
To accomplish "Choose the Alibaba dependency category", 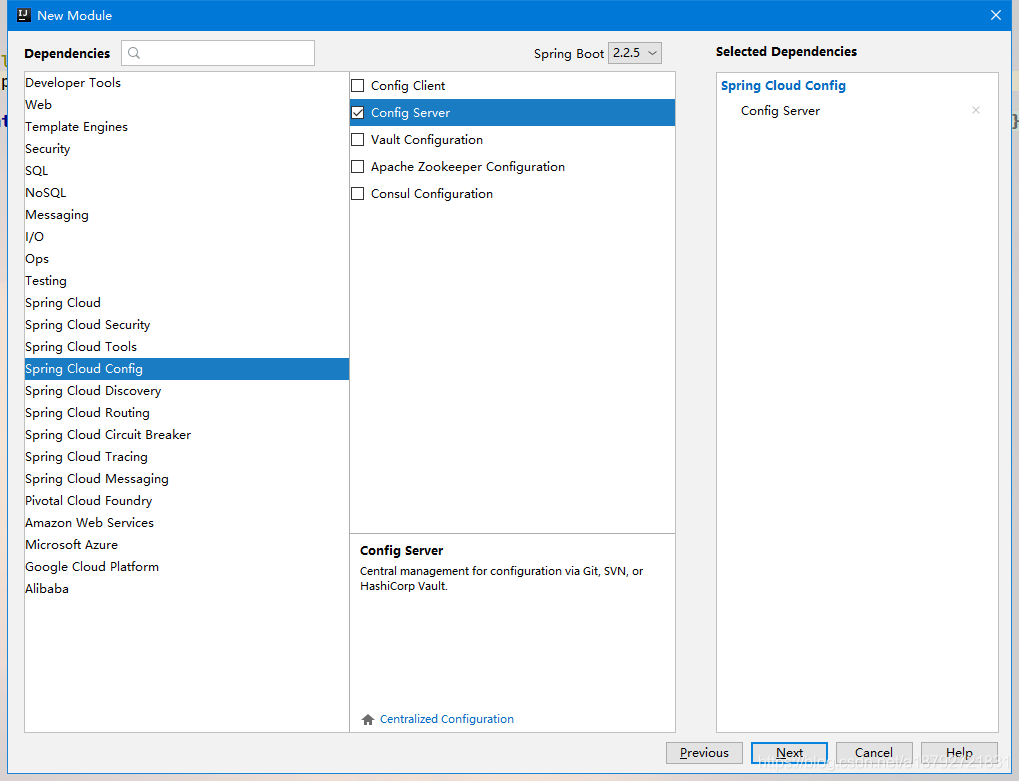I will coord(187,589).
